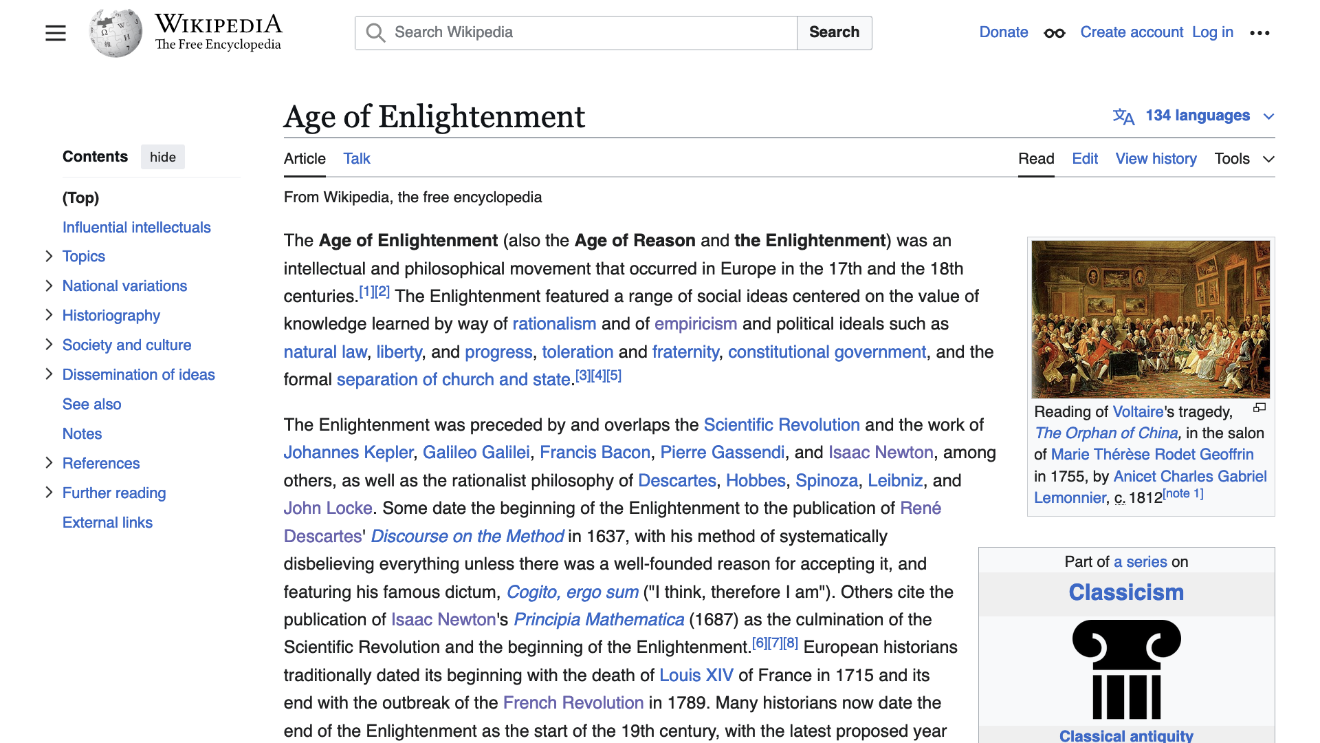1320x743 pixels.
Task: Open the appearance glasses icon
Action: pos(1054,33)
